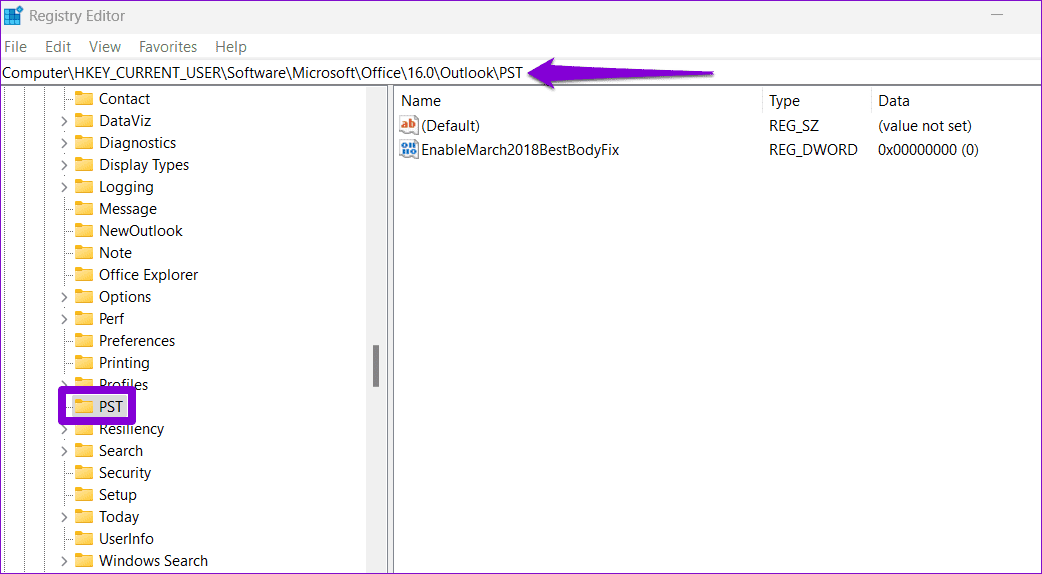Click the registry path address bar

[520, 73]
